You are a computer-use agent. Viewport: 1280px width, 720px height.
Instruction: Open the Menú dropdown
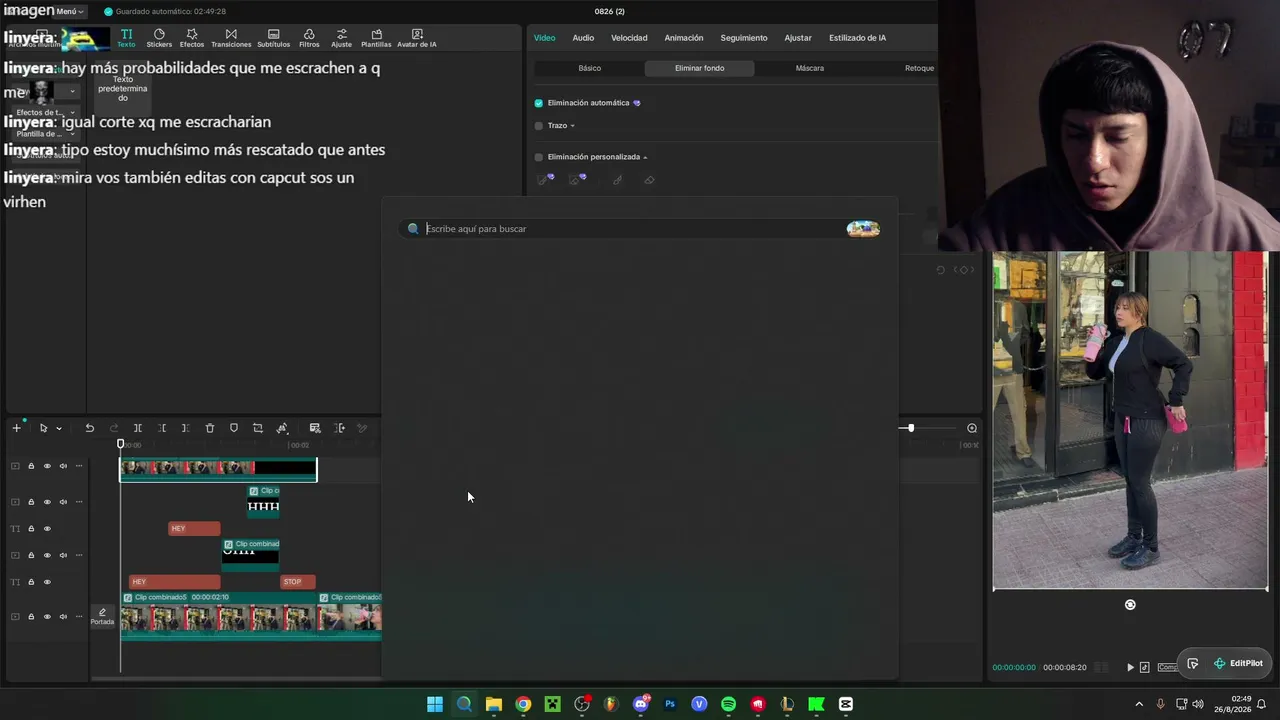pyautogui.click(x=70, y=12)
